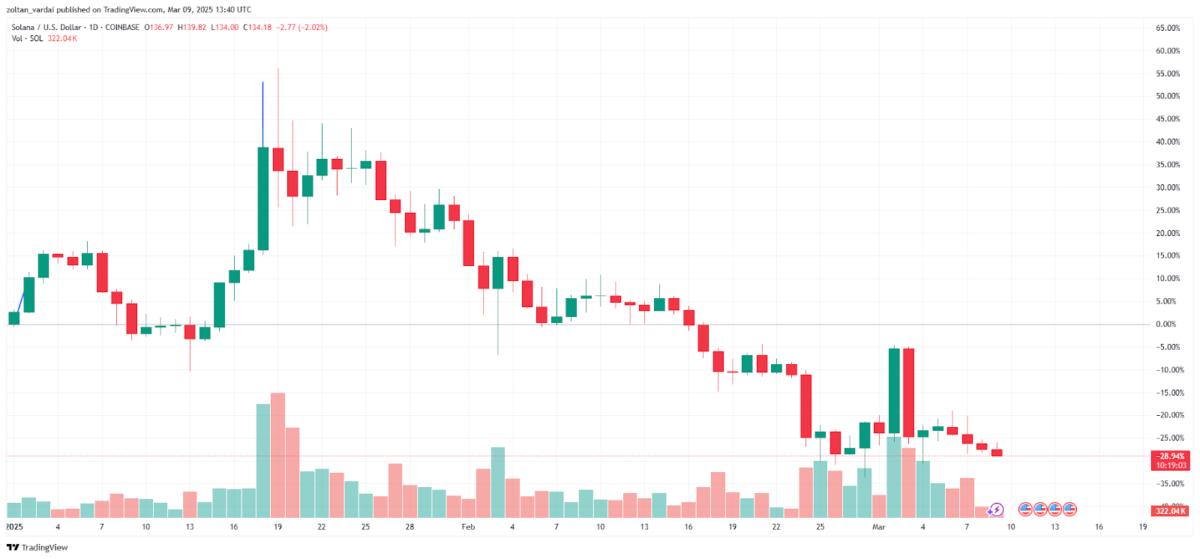Open the second US flag economic event
Viewport: 1200px width, 559px height.
pyautogui.click(x=1039, y=509)
